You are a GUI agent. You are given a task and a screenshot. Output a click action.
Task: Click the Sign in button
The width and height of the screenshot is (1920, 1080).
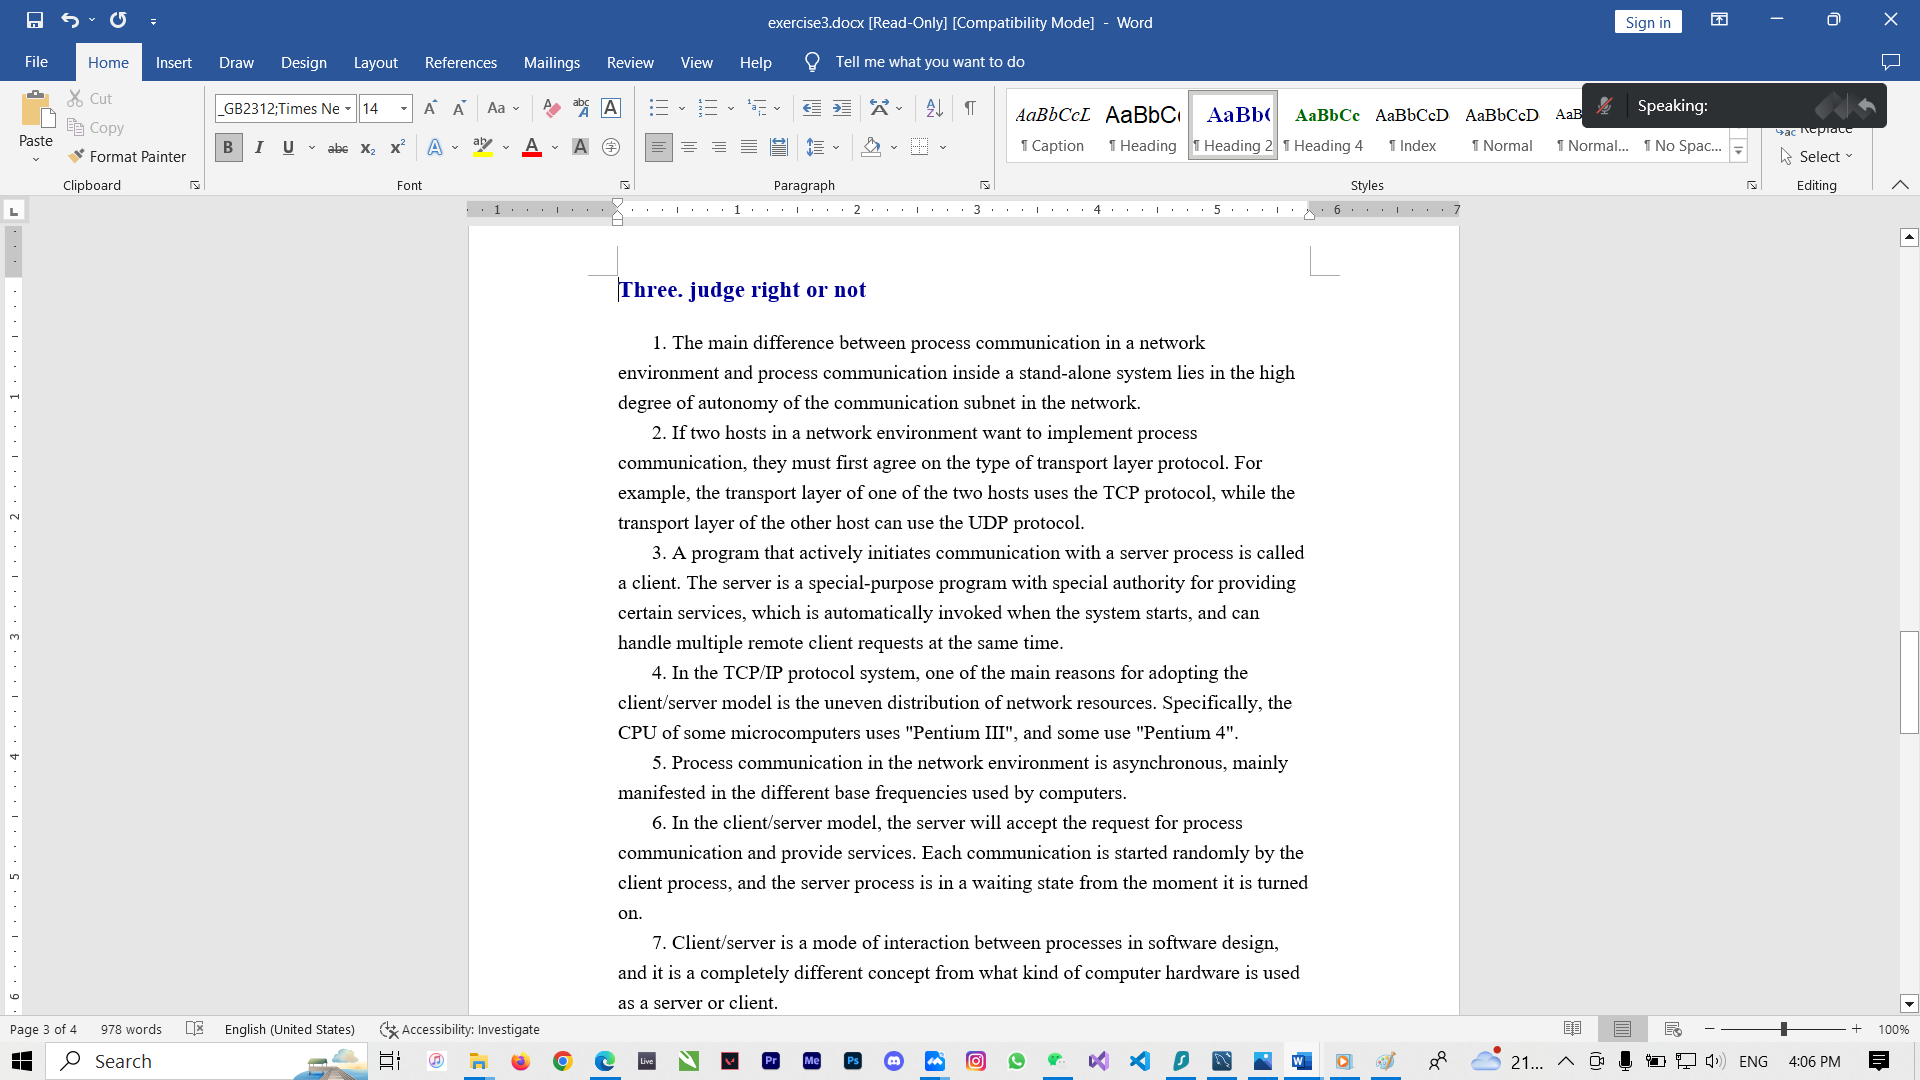[x=1648, y=22]
